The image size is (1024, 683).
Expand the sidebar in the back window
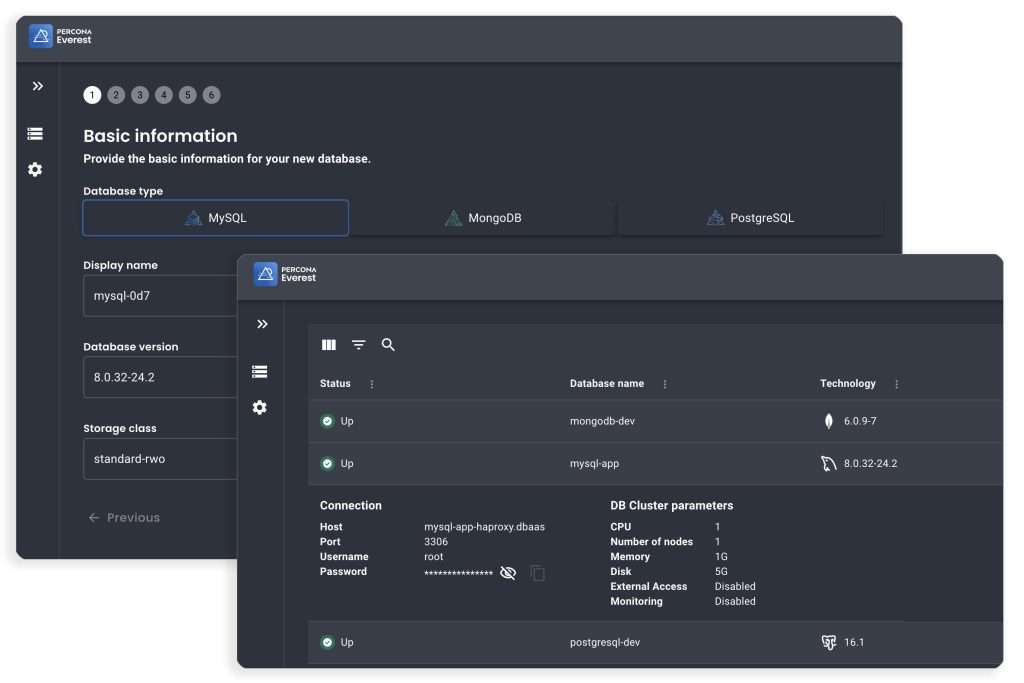coord(37,87)
